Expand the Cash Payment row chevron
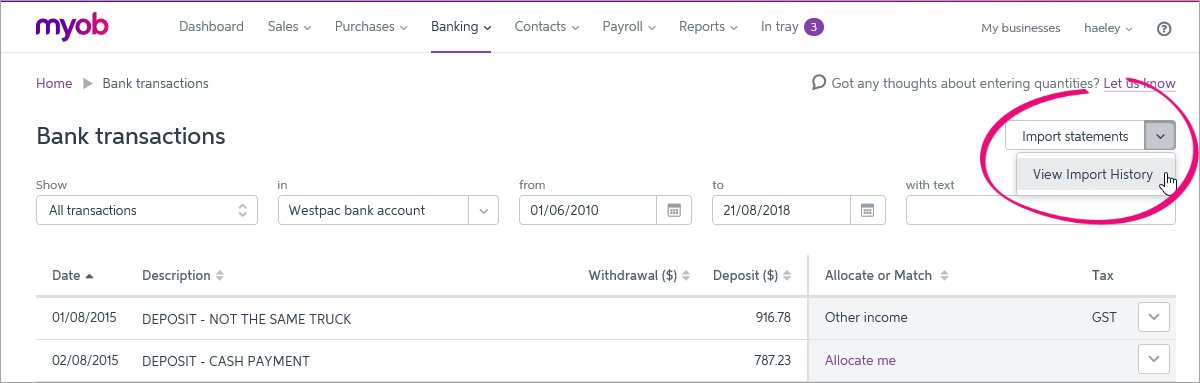The width and height of the screenshot is (1200, 383). (1154, 360)
